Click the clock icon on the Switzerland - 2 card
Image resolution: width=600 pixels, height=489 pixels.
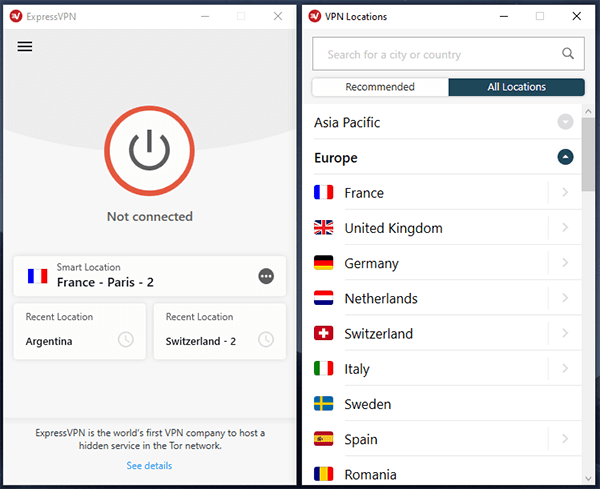coord(266,339)
